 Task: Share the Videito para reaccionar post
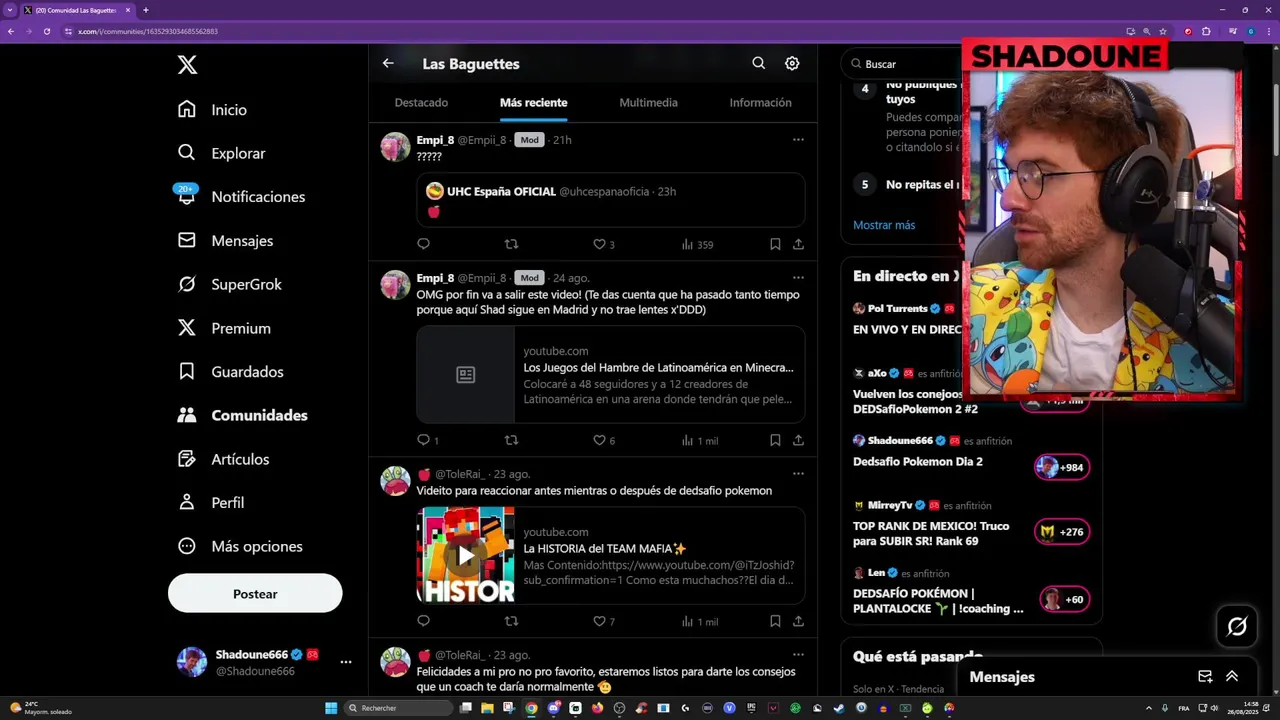point(798,621)
